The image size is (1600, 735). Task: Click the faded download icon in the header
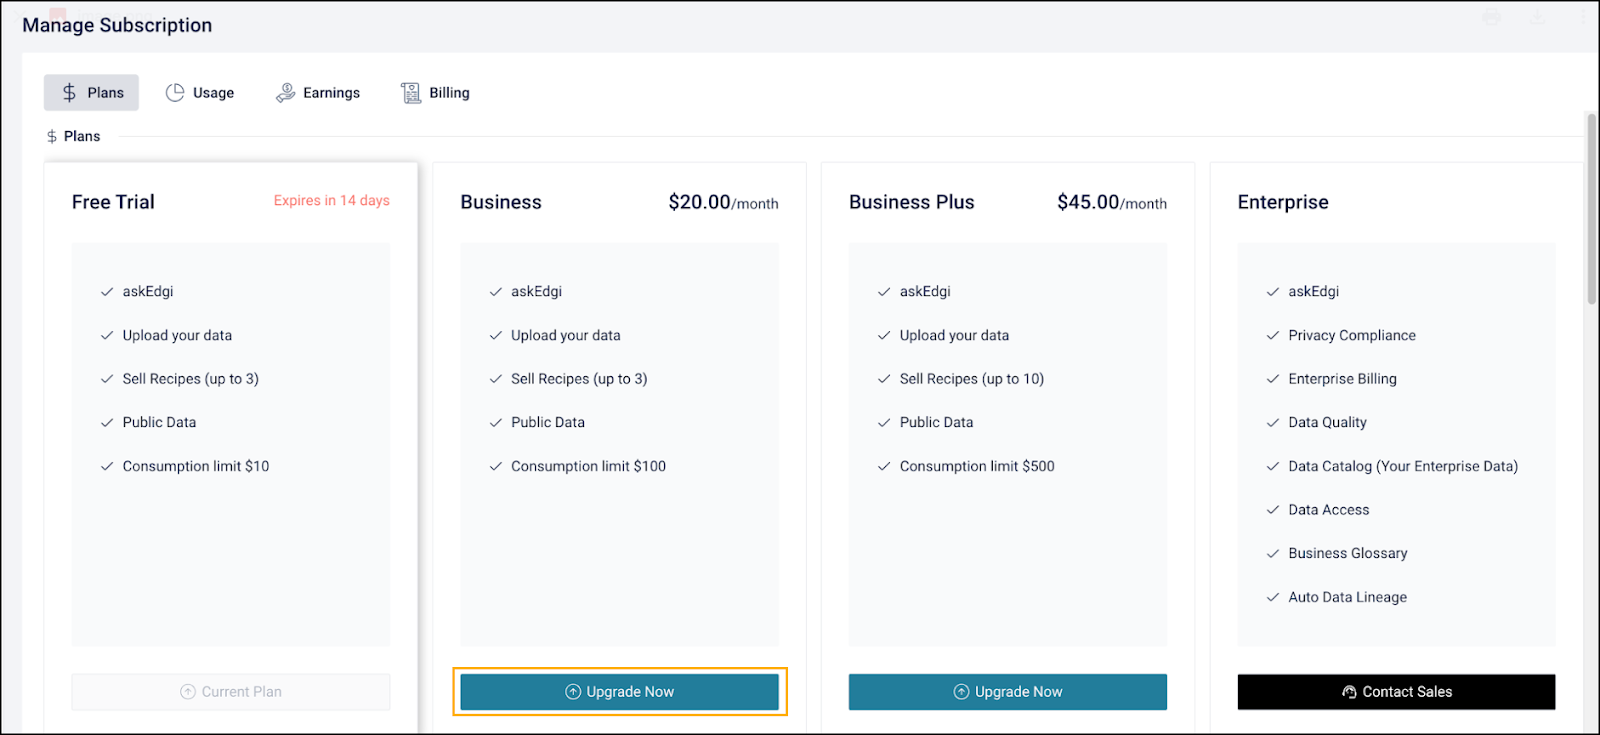[1538, 17]
